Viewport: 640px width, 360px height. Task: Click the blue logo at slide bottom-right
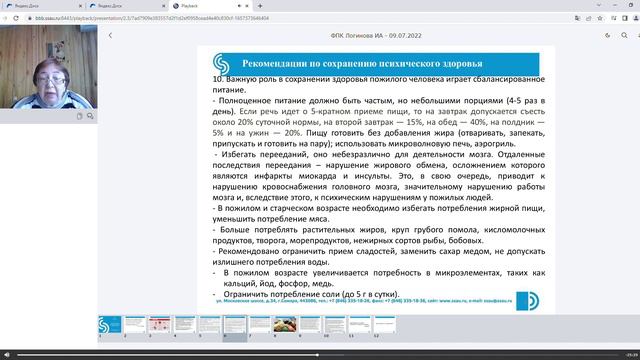tap(527, 301)
